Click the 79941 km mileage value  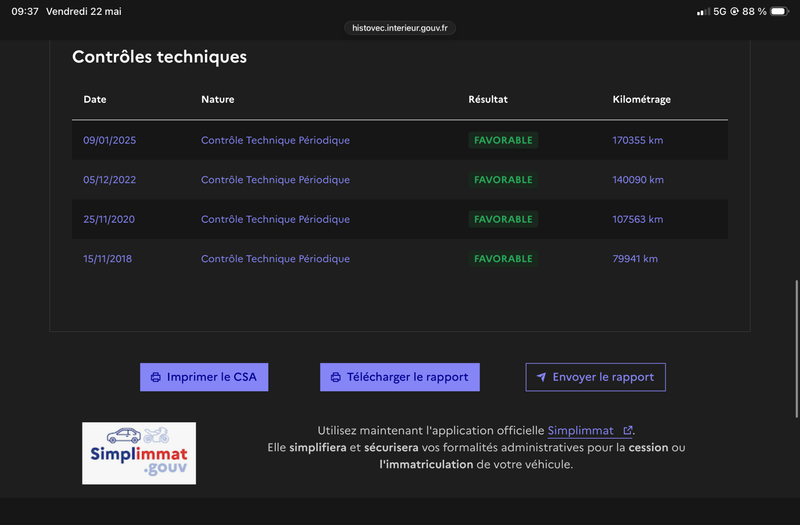coord(635,259)
